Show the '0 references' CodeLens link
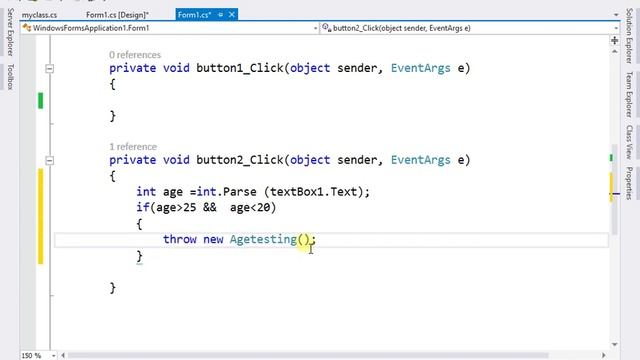 (135, 55)
